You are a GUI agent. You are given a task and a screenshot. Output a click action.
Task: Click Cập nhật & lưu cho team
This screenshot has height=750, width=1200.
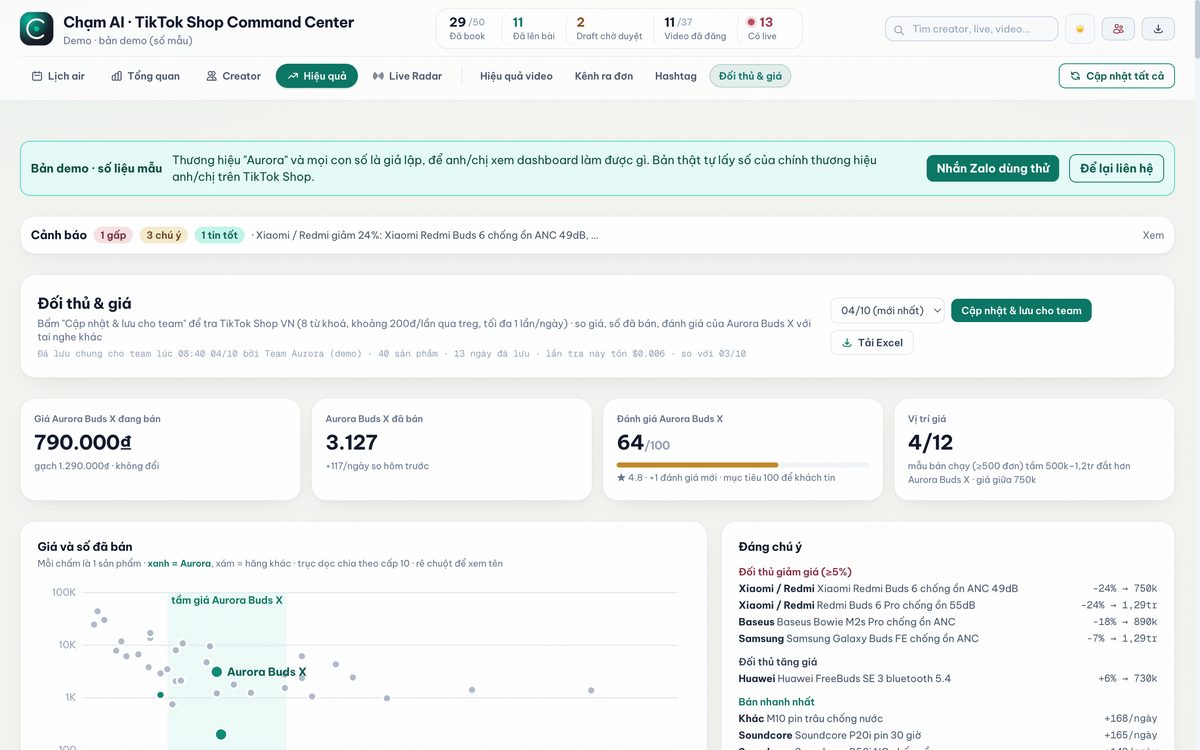tap(1021, 310)
